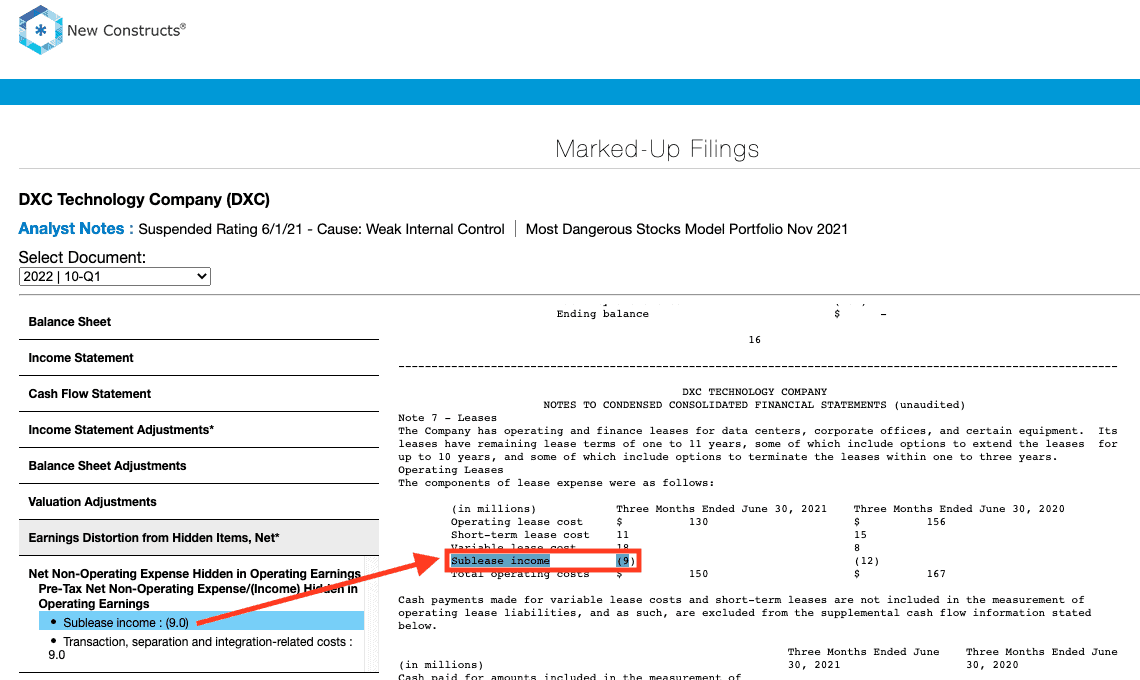The height and width of the screenshot is (680, 1140).
Task: Click the NOTES TO CONDENSED CONSOLIDATED FINANCIAL STATEMENTS heading
Action: tap(754, 404)
